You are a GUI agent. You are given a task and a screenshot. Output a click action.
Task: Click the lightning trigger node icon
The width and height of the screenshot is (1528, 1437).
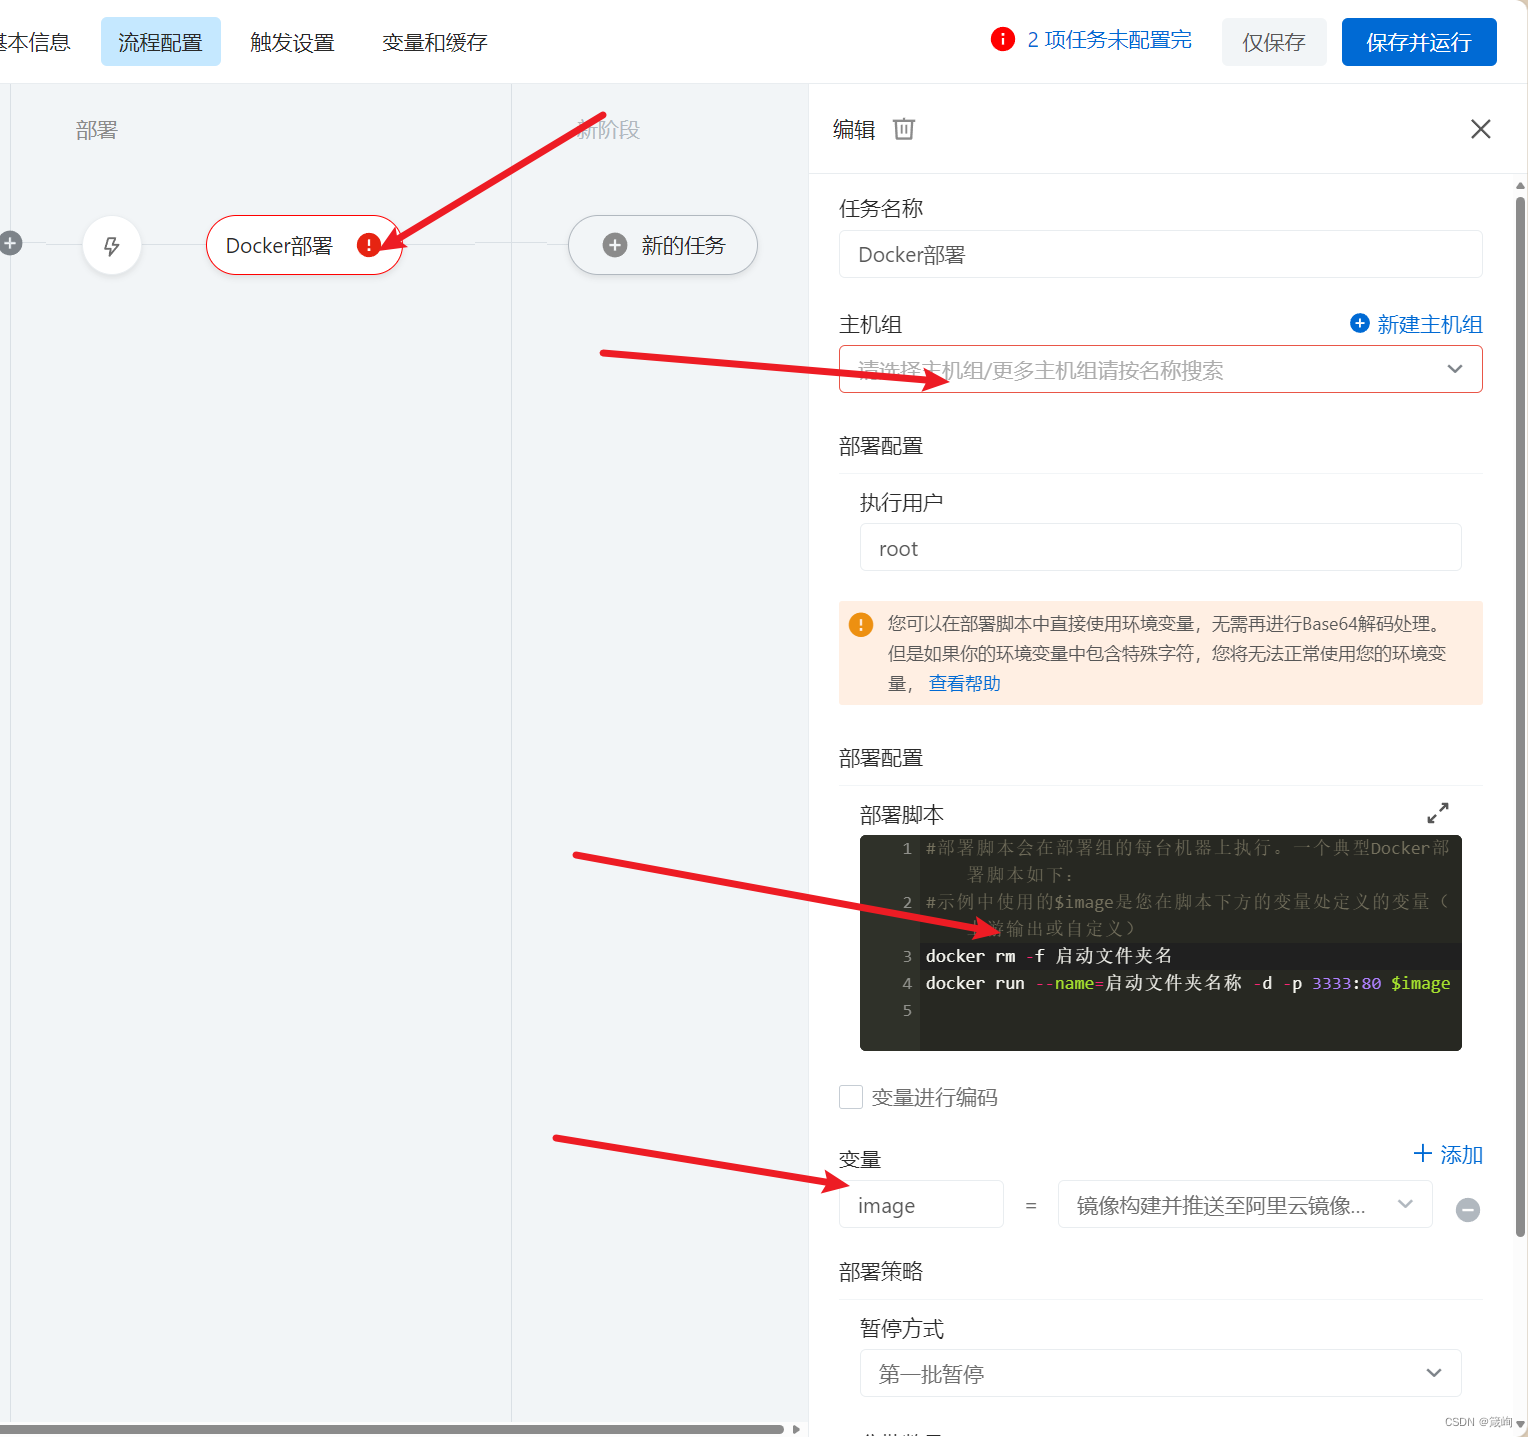(112, 246)
